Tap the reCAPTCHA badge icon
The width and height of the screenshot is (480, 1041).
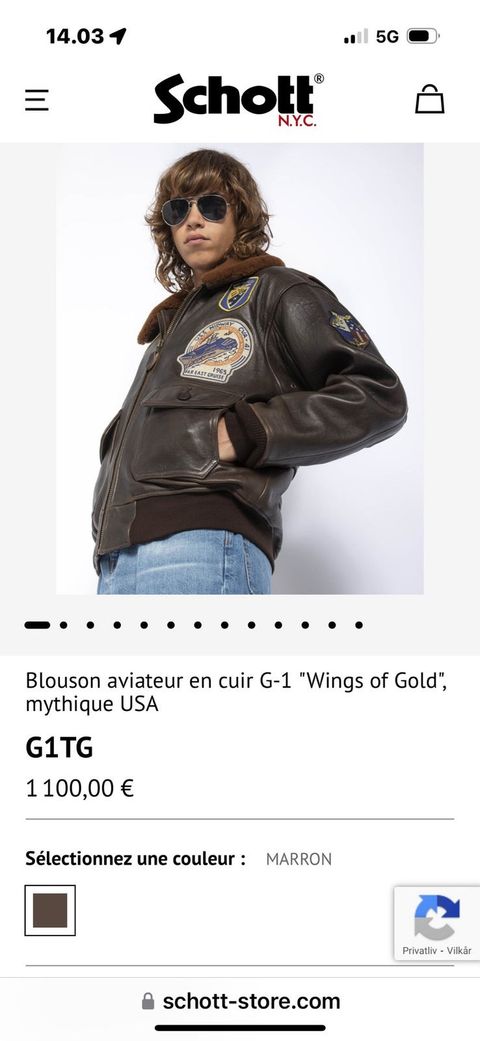(437, 917)
